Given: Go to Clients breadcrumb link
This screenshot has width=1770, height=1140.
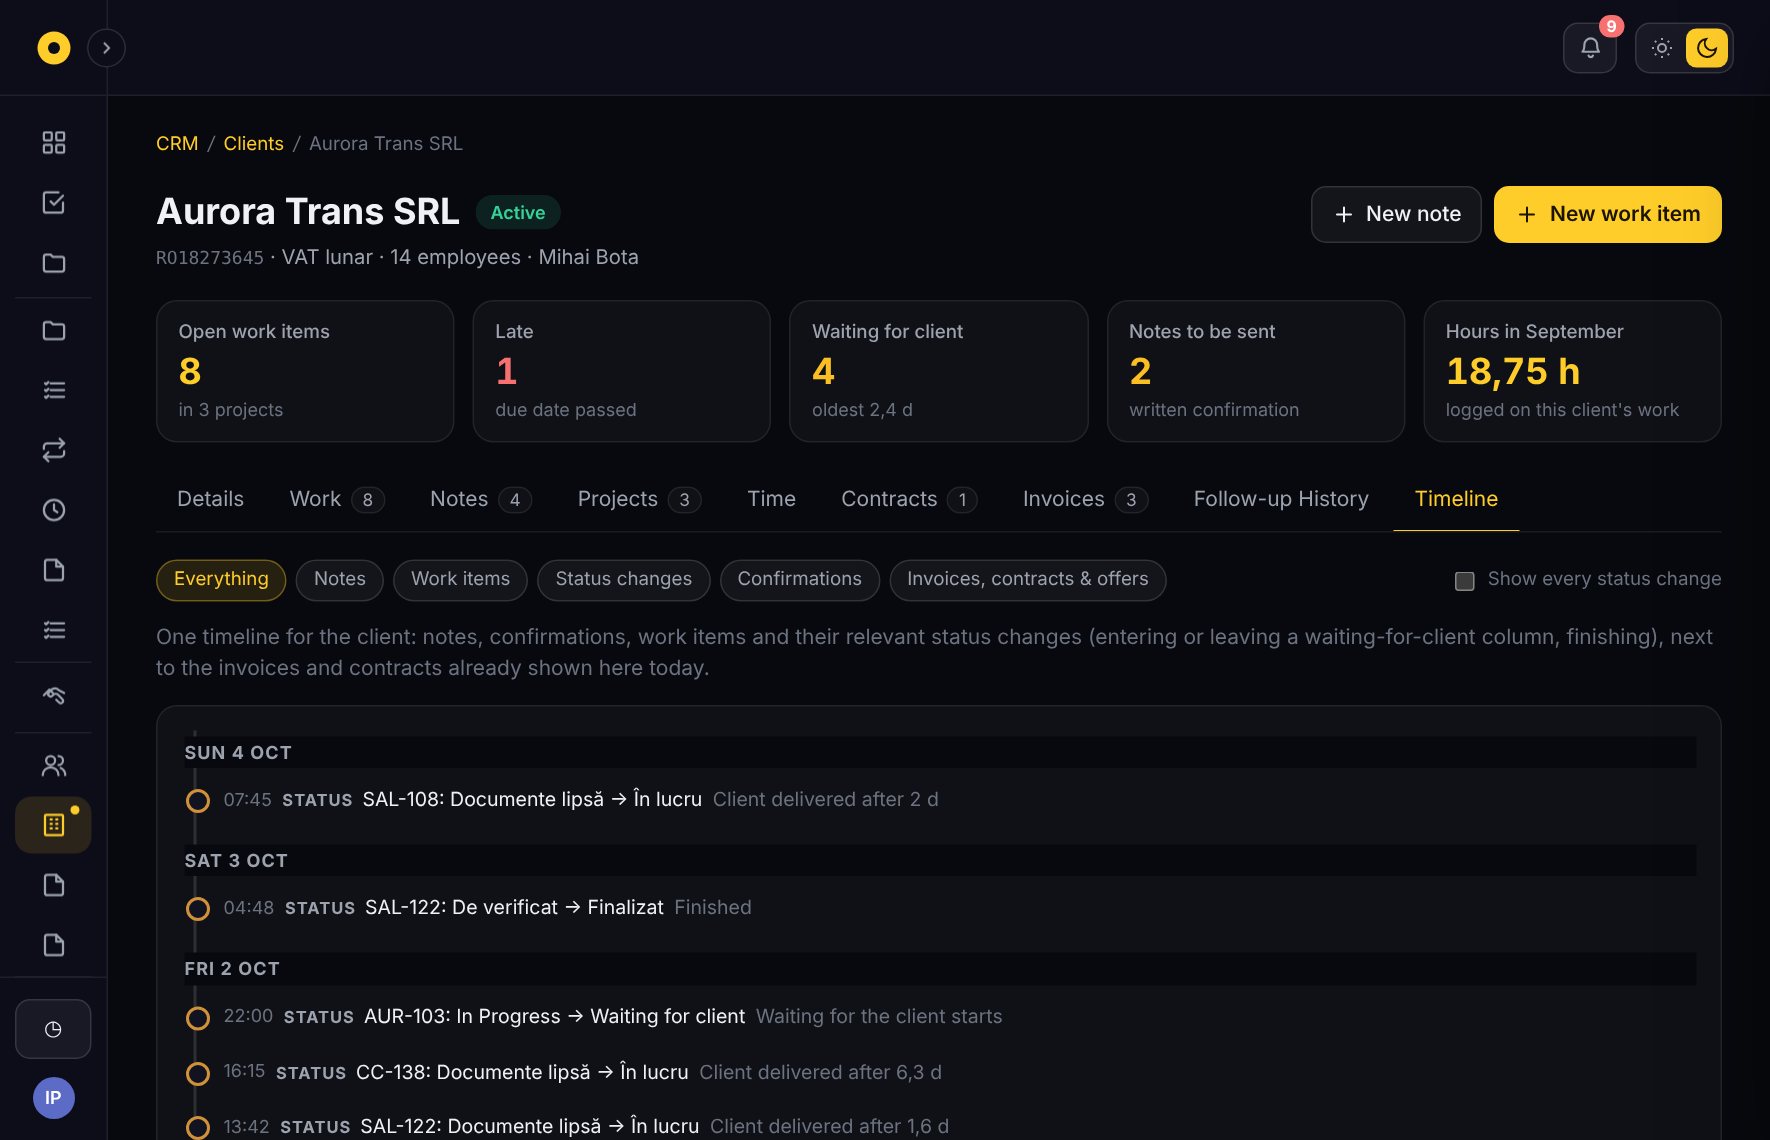Looking at the screenshot, I should pyautogui.click(x=254, y=144).
